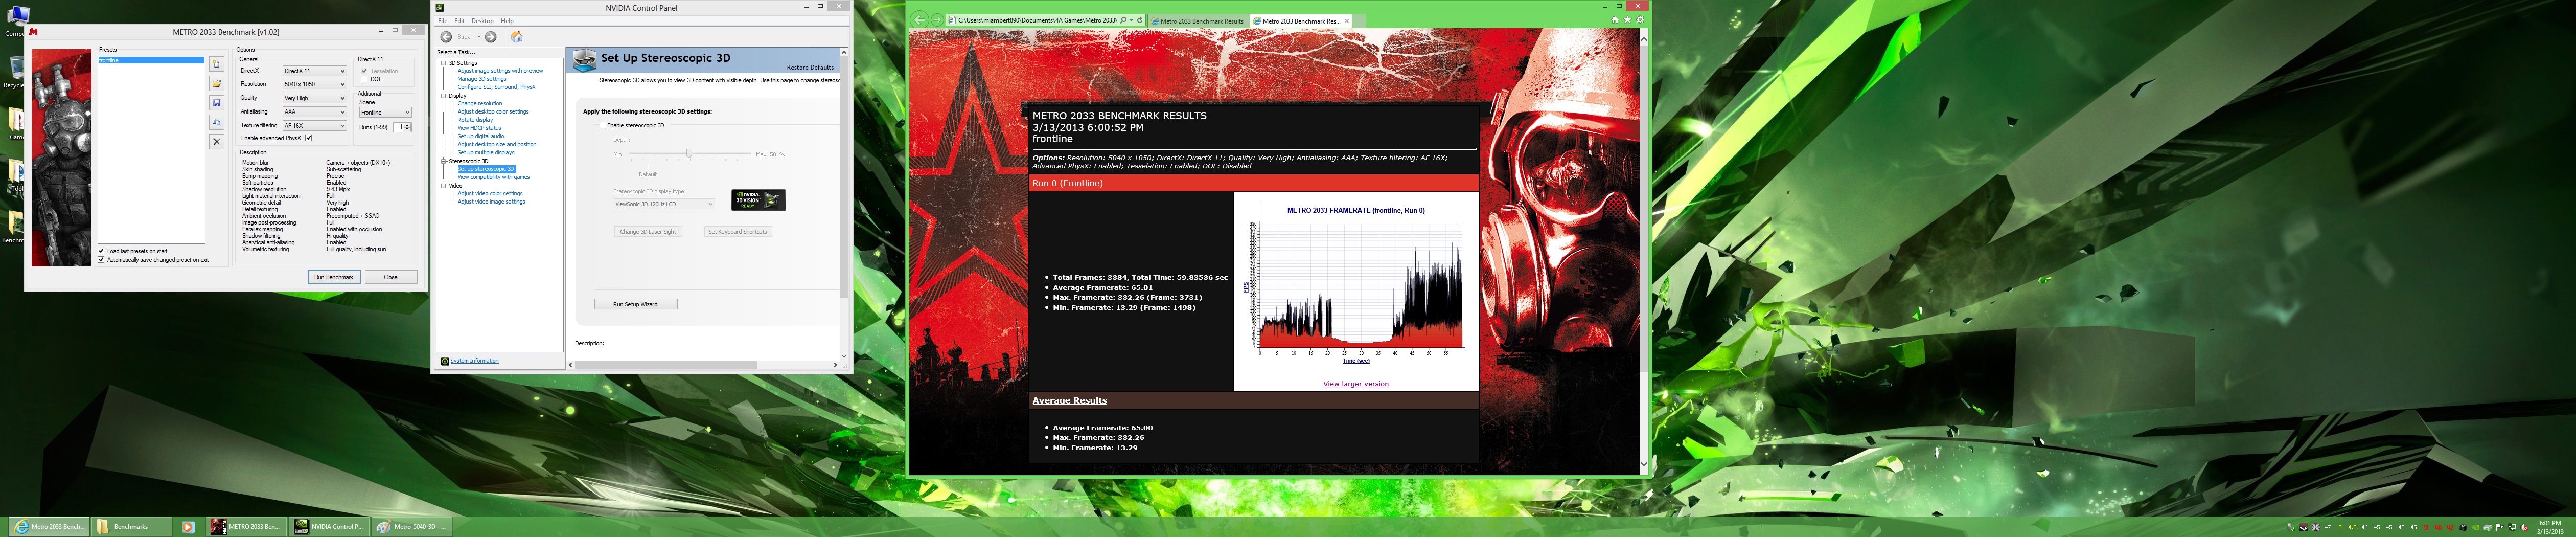The height and width of the screenshot is (537, 2576).
Task: Check Enable stereoscopic 3D
Action: pyautogui.click(x=603, y=126)
